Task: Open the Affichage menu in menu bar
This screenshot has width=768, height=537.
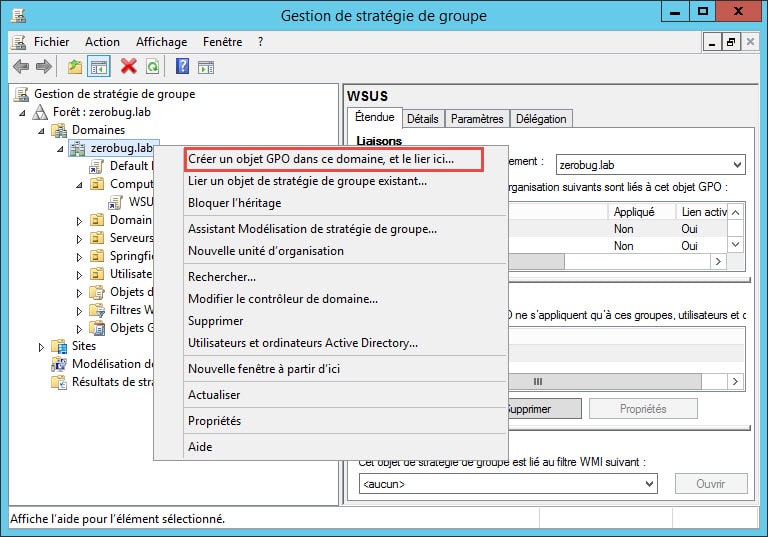Action: pos(161,42)
